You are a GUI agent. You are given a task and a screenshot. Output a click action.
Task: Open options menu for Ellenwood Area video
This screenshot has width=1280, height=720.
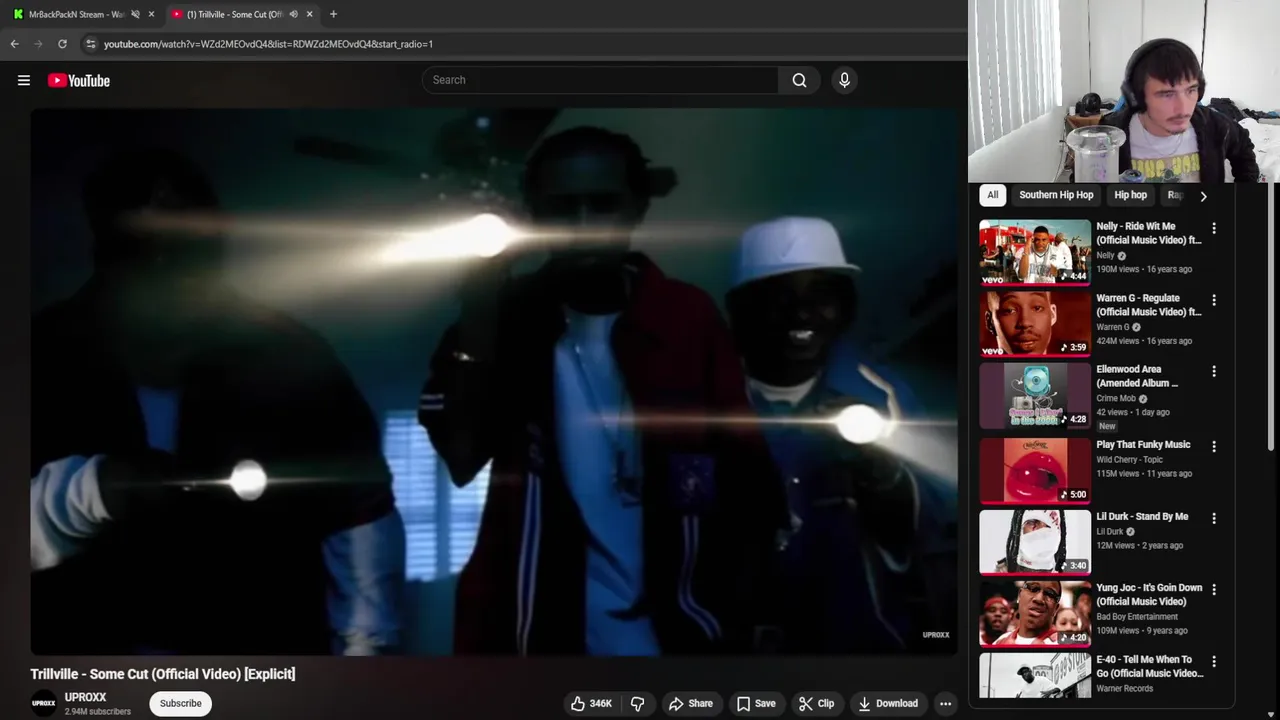click(1214, 371)
